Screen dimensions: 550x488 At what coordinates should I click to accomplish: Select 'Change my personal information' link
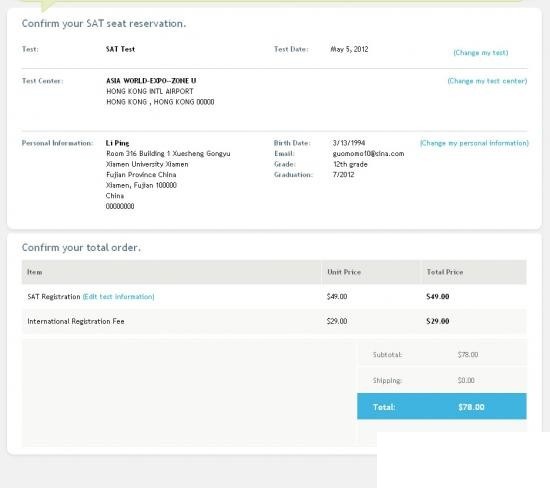click(474, 143)
